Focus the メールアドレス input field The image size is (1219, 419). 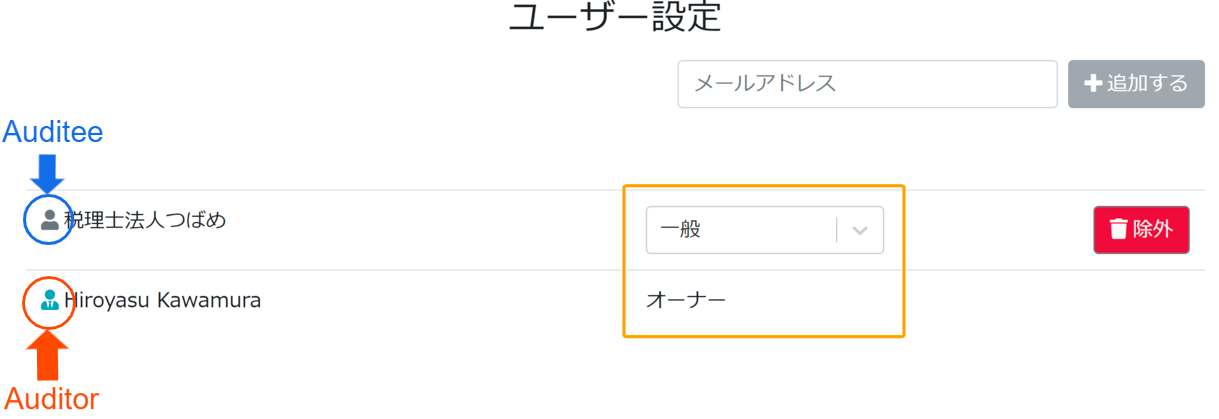click(867, 84)
